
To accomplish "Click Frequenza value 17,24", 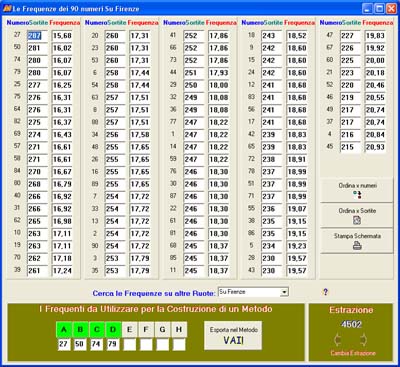I will [x=62, y=271].
